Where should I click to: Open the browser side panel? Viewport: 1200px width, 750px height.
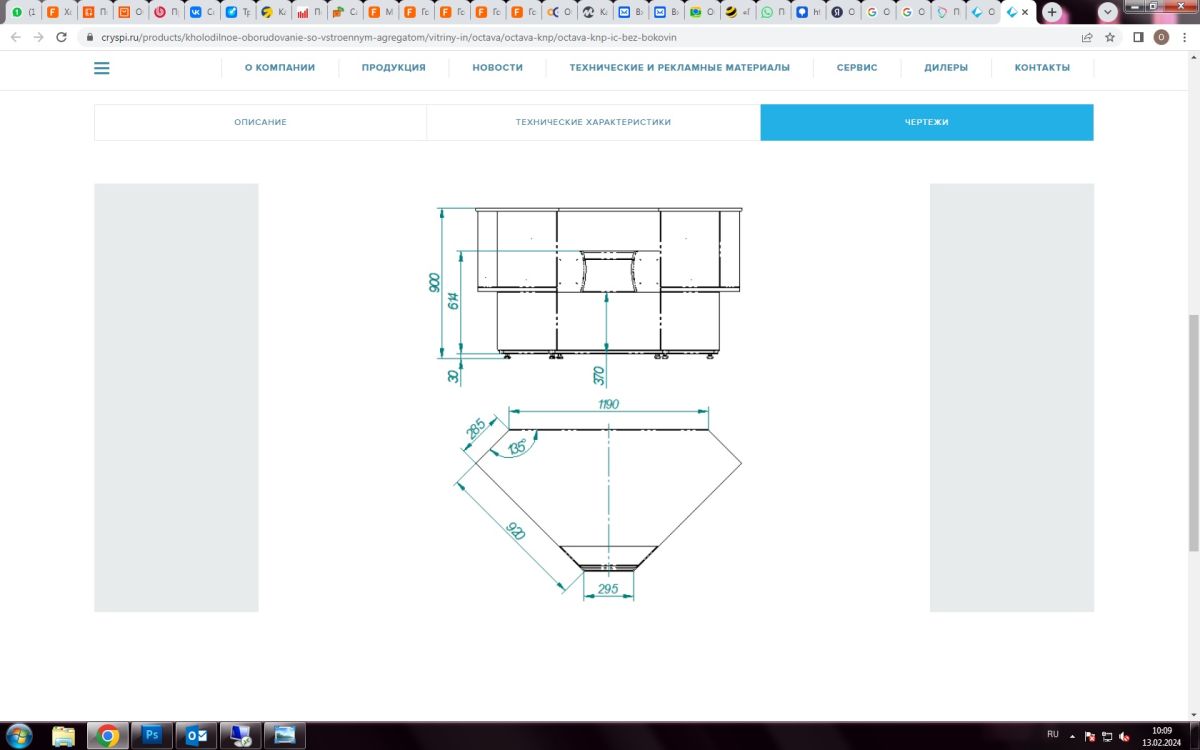coord(1138,37)
